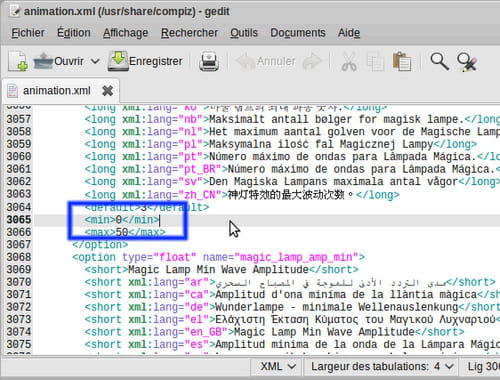This screenshot has height=380, width=500.
Task: Paste clipboard with paste icon
Action: pos(402,62)
